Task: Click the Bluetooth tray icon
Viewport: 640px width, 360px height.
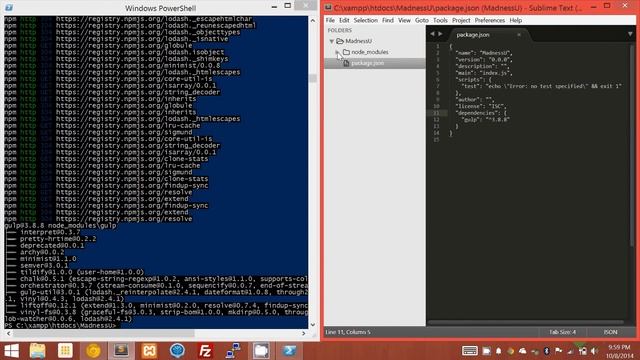Action: point(547,351)
